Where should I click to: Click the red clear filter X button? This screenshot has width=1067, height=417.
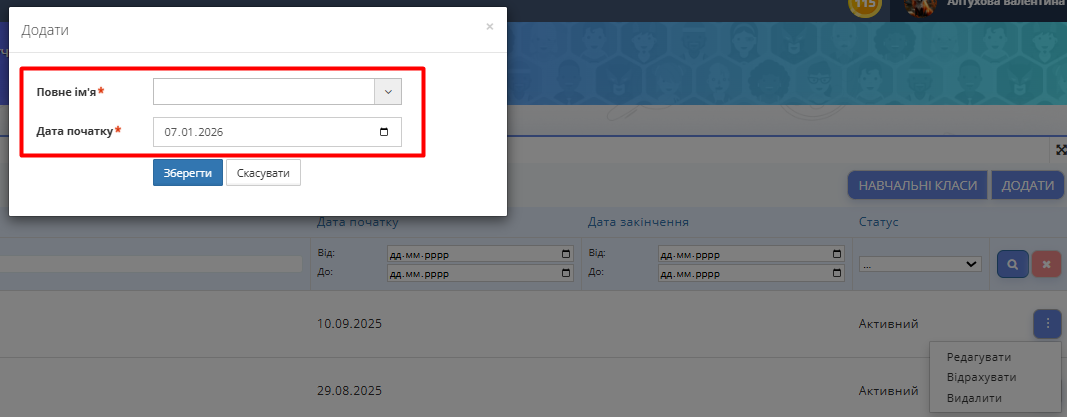1046,264
